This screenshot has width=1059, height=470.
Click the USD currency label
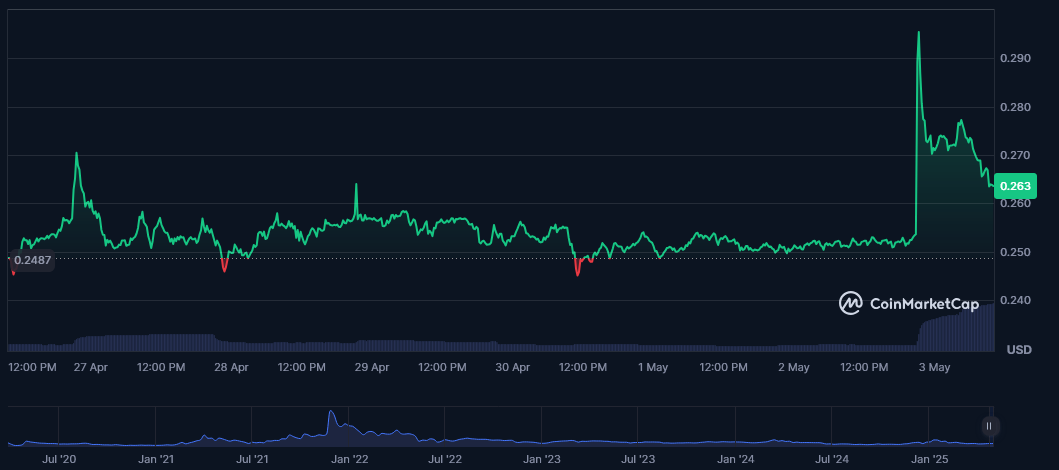click(1019, 350)
